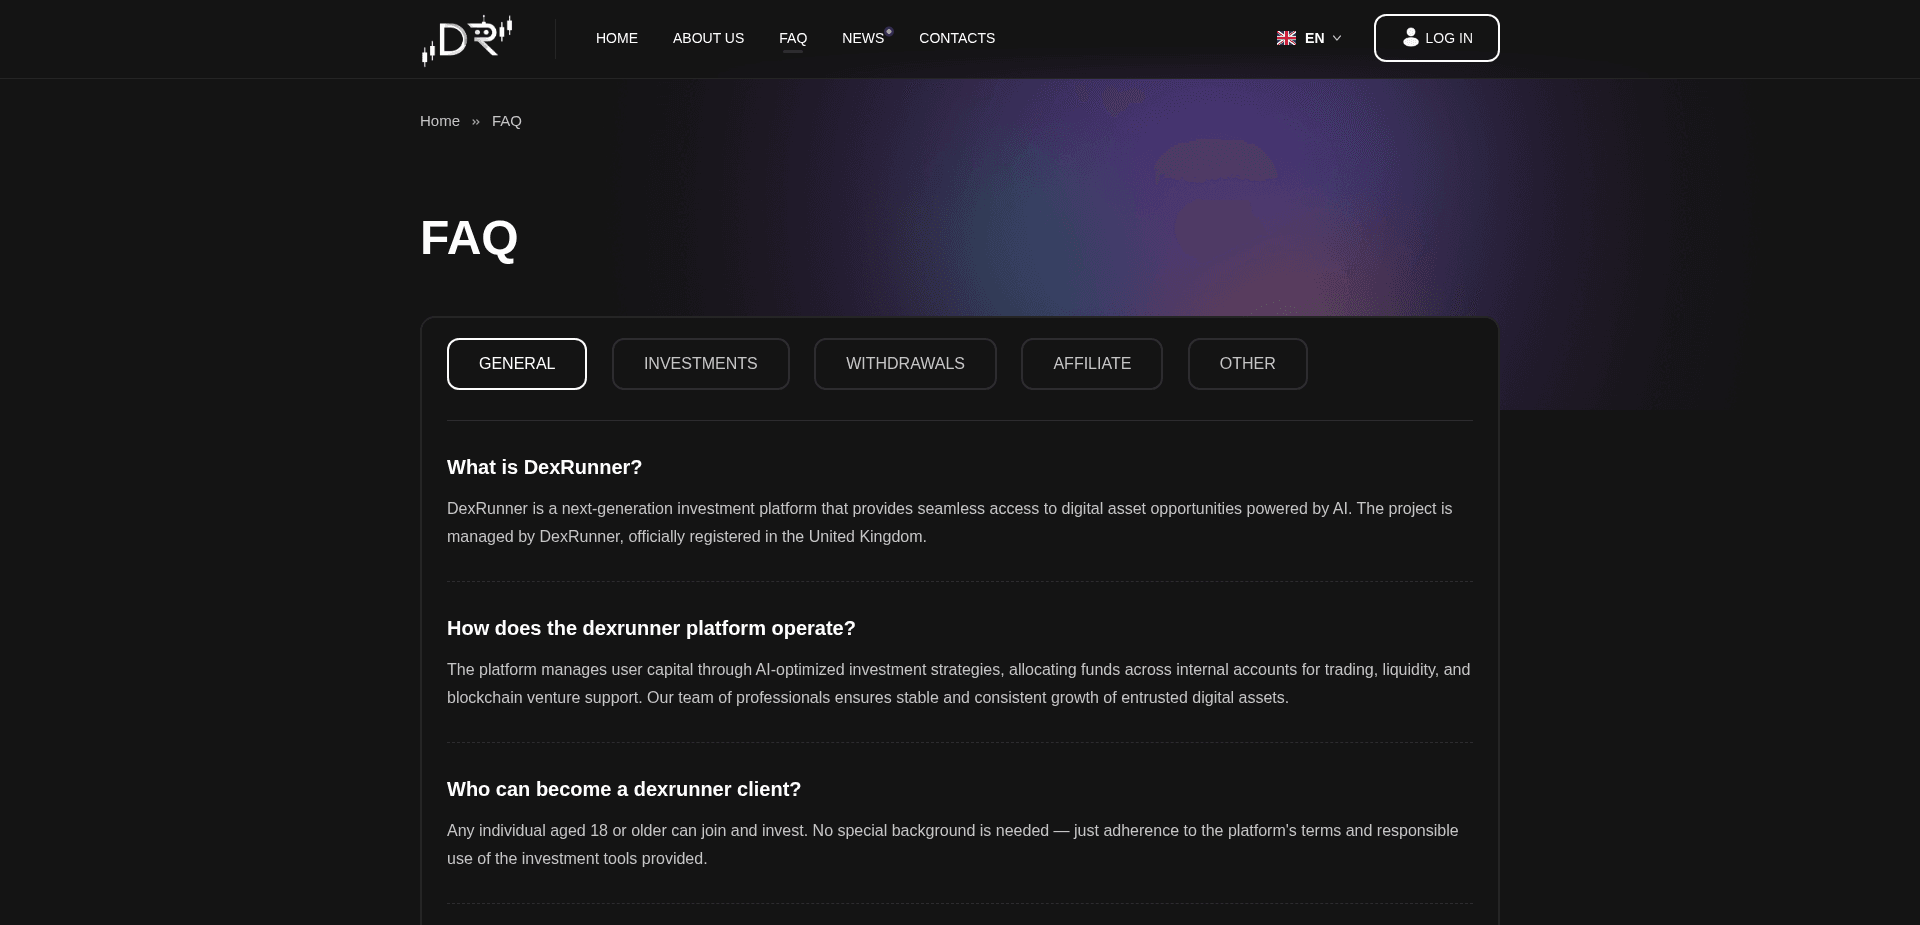Click the LOG IN button
The image size is (1920, 925).
point(1436,37)
